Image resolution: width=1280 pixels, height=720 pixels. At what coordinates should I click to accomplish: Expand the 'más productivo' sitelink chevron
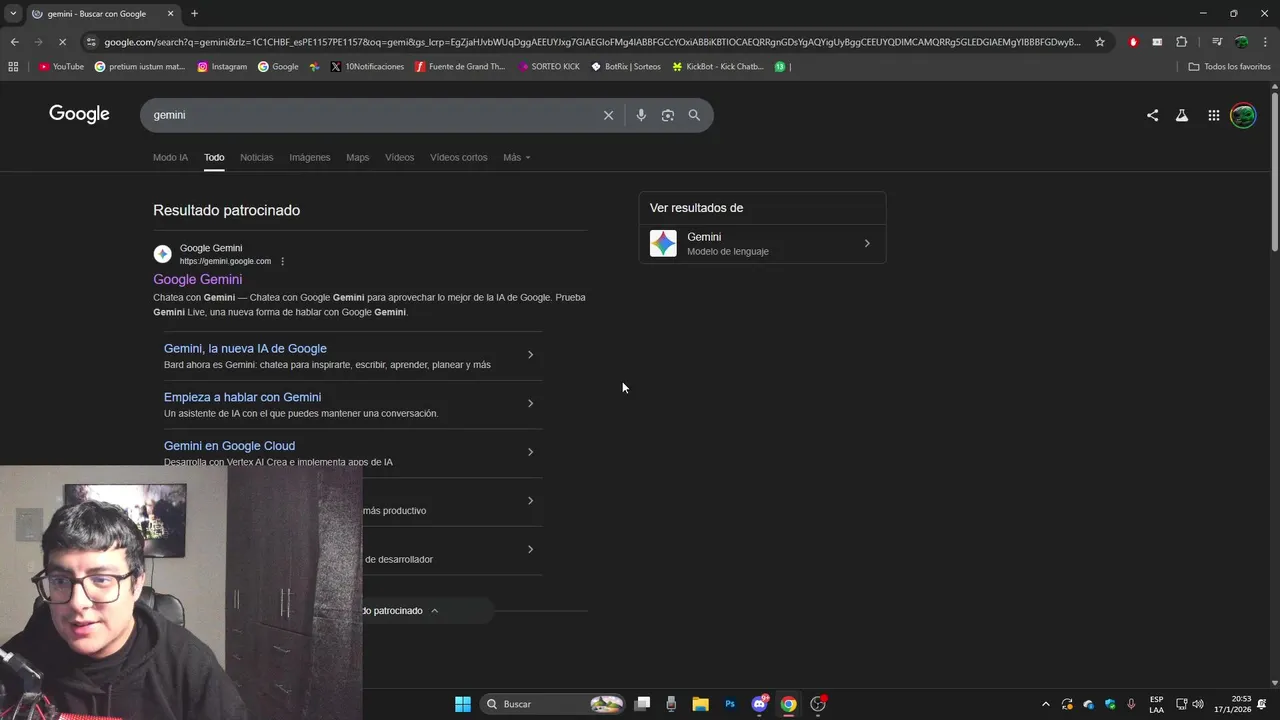click(x=530, y=501)
